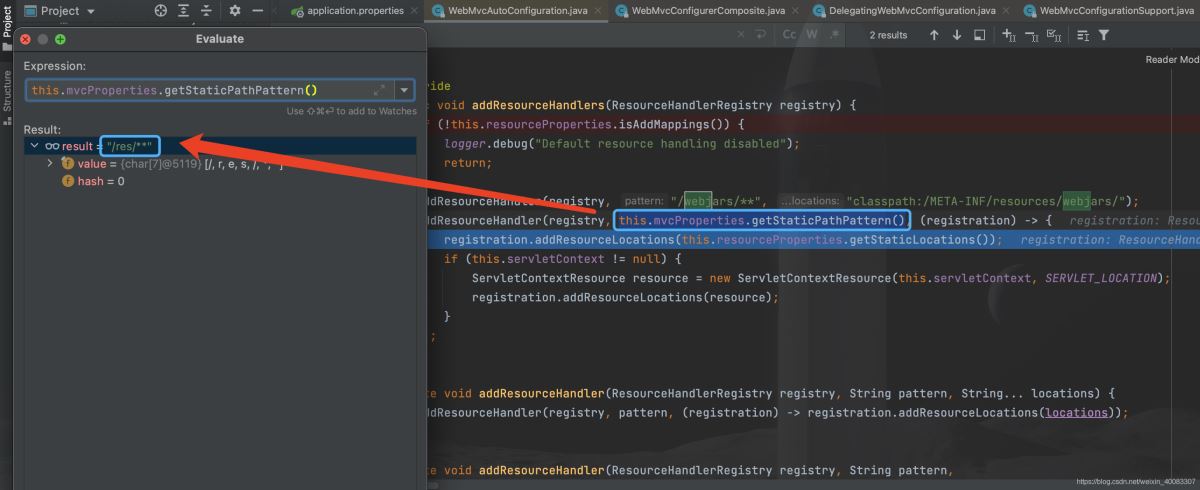Toggle Match Case (Cc) in search bar
Screen dimensions: 1200x490
(789, 35)
